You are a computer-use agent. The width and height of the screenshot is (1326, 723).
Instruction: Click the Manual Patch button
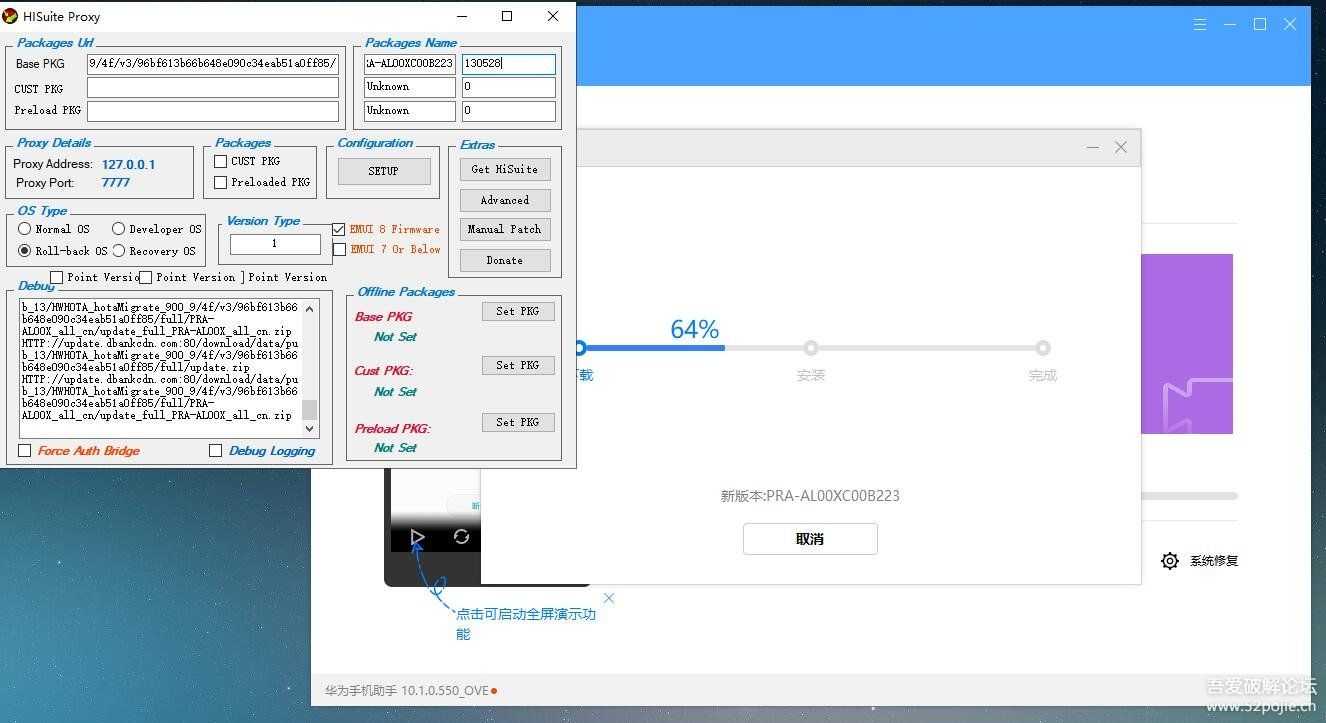click(x=505, y=229)
